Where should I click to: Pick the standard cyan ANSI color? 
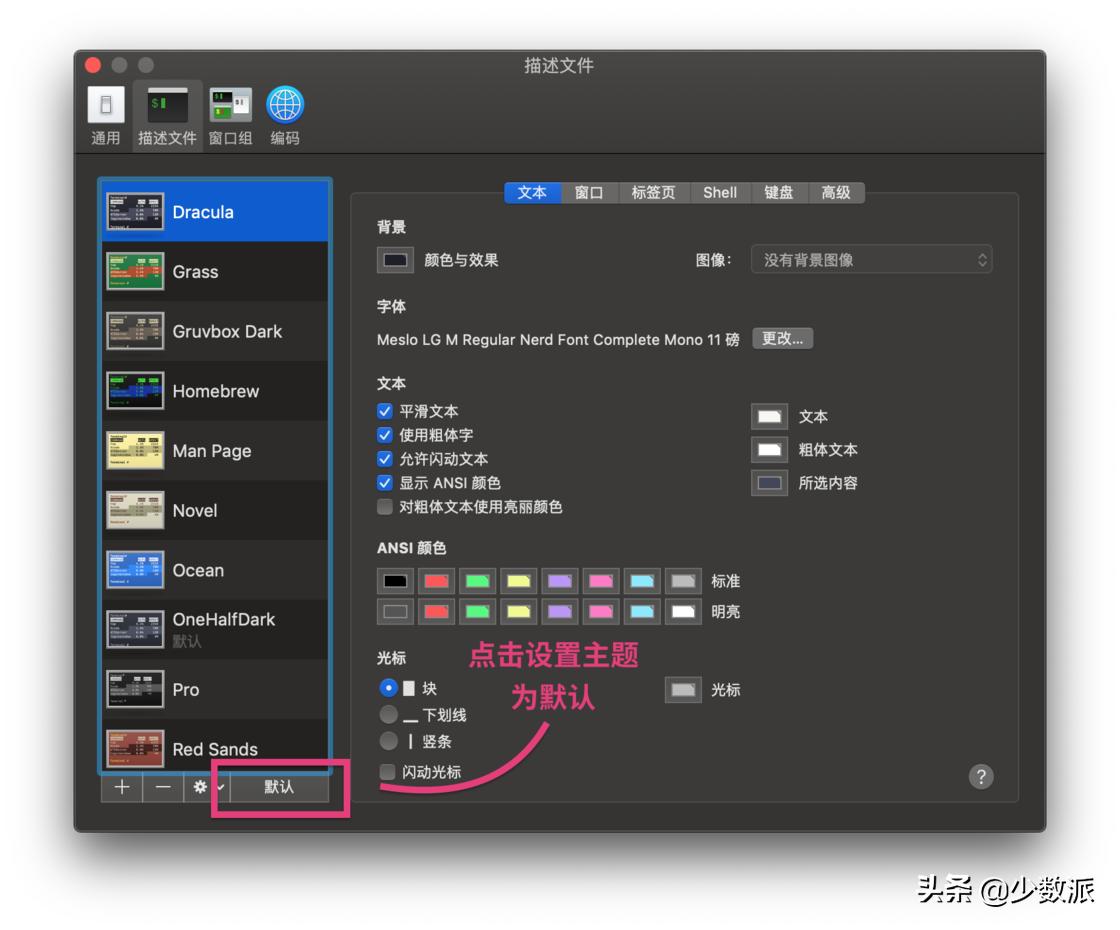click(642, 581)
